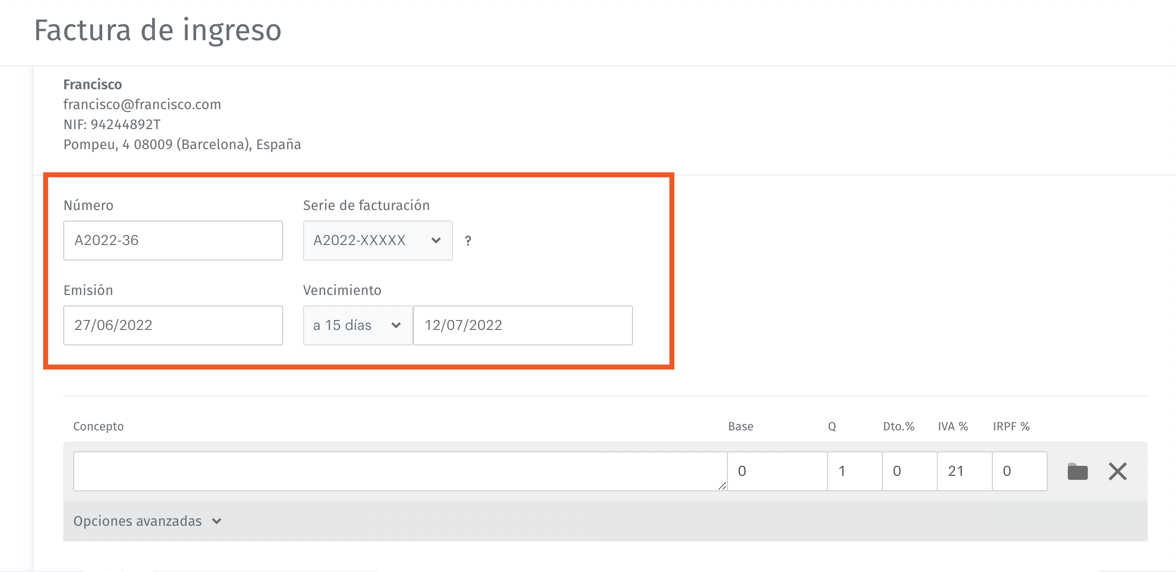Click the Vencimiento date field 12/07/2022

[522, 326]
